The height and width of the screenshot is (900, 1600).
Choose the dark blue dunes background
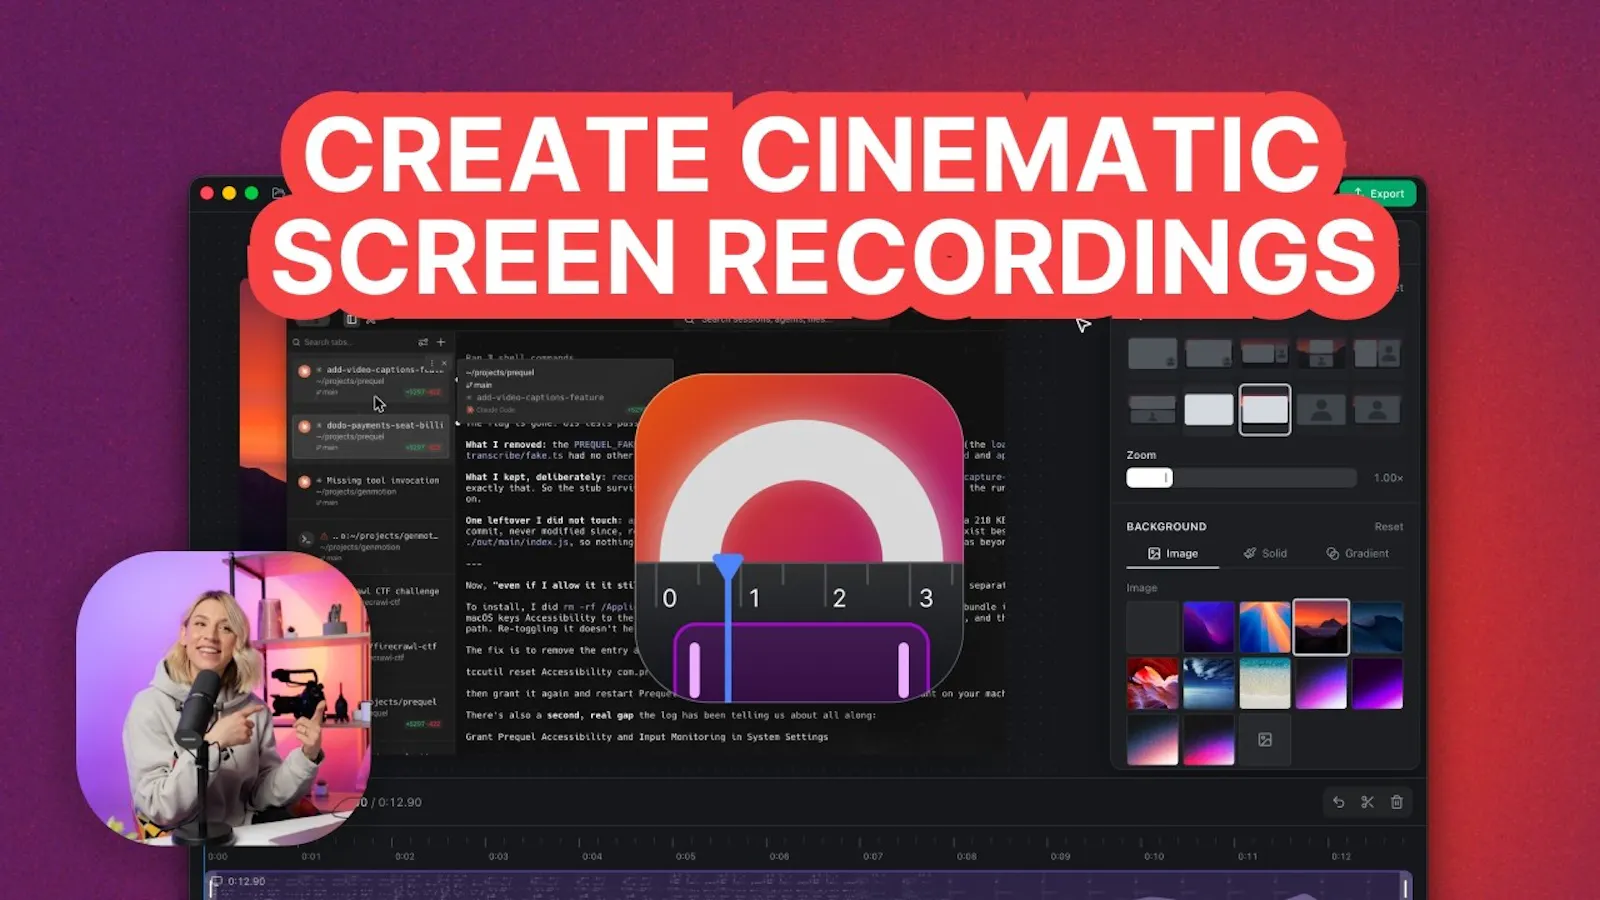tap(1377, 627)
